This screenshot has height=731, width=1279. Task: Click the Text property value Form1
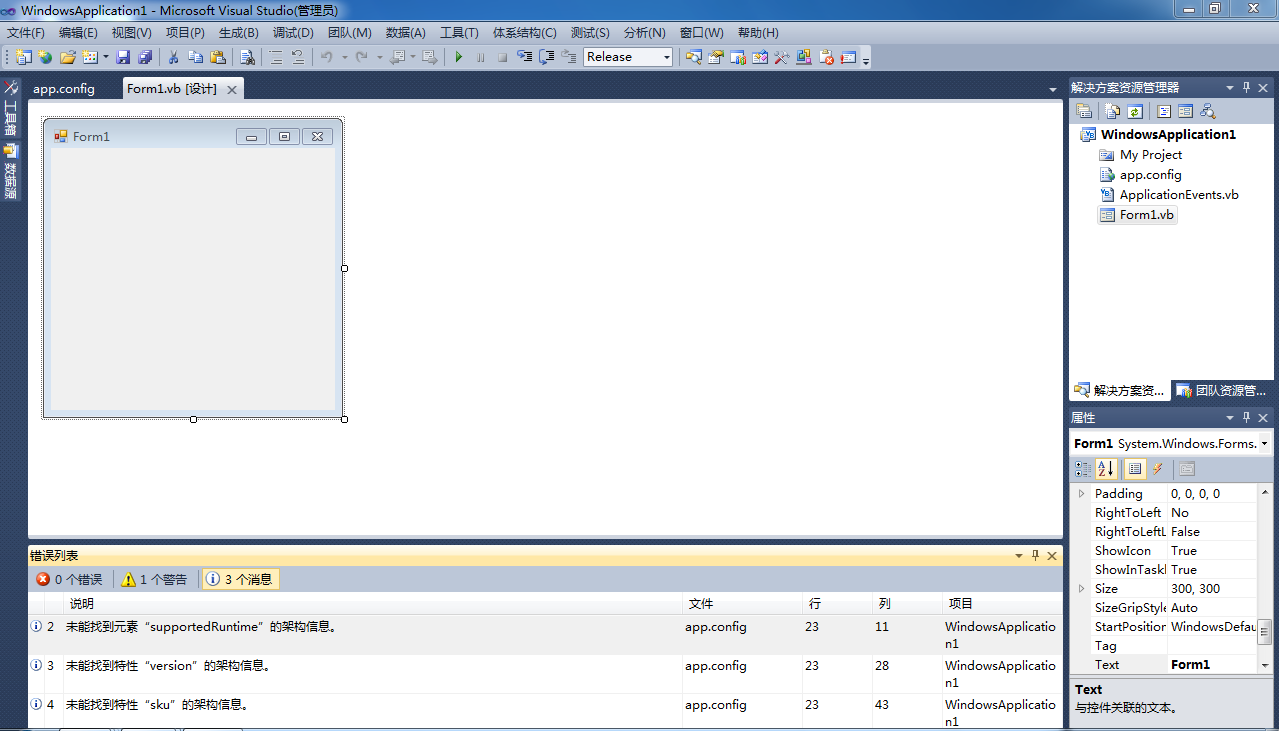point(1212,664)
